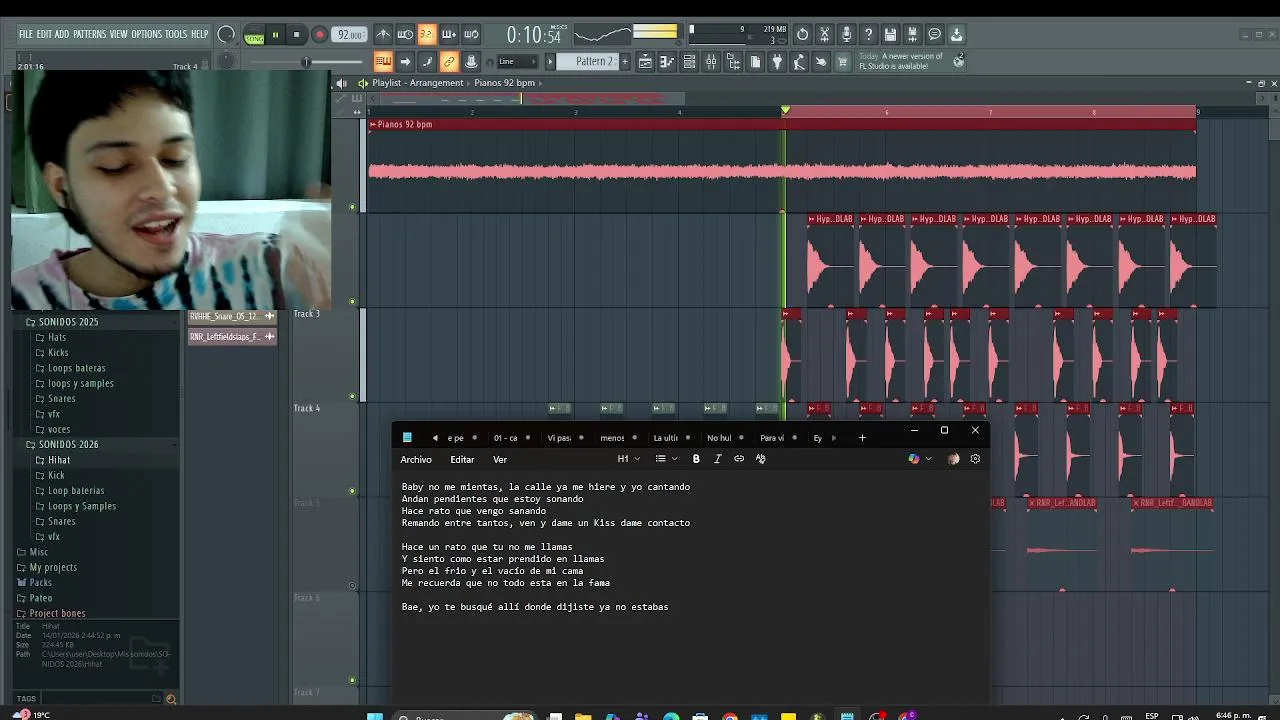
Task: Click the render/export audio icon
Action: pos(912,34)
